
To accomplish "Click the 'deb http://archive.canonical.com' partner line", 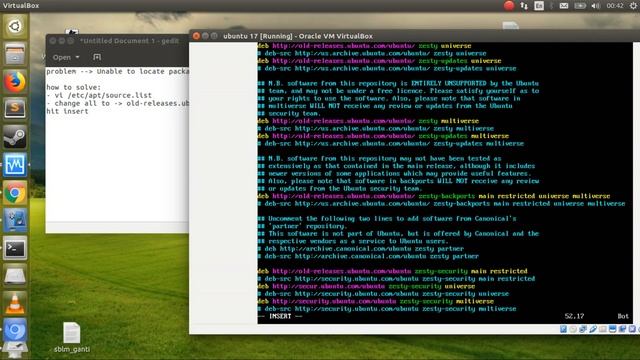I will click(x=361, y=249).
